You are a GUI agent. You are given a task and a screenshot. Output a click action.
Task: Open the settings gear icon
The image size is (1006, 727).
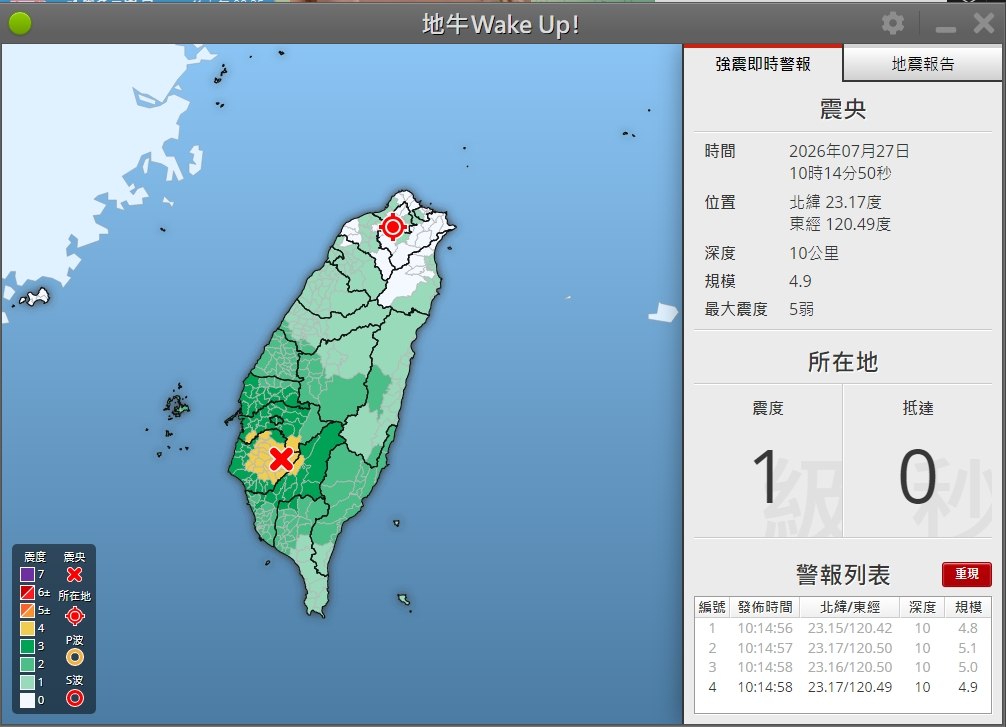(892, 24)
